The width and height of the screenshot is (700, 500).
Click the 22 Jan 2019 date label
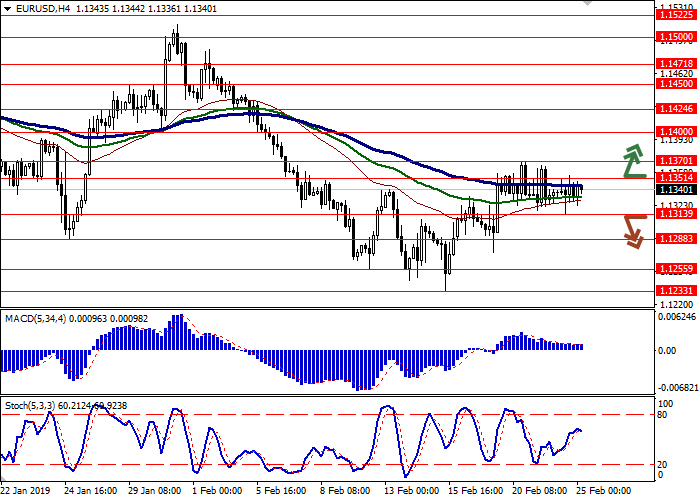(26, 491)
